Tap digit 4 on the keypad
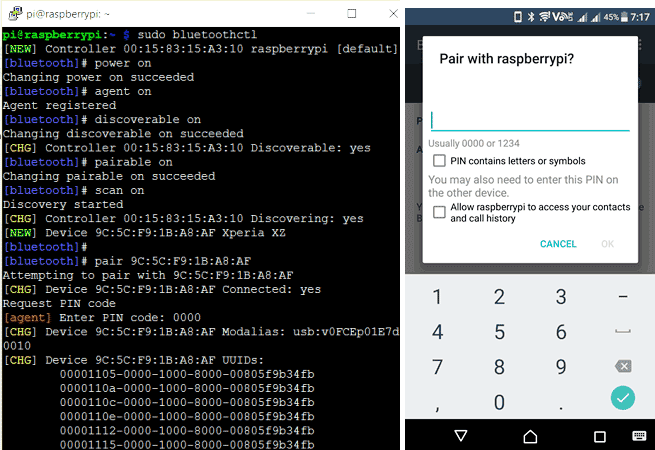 [x=437, y=332]
